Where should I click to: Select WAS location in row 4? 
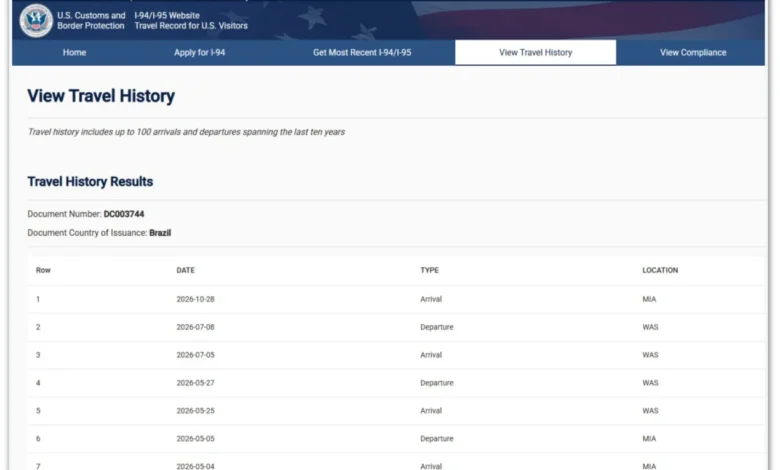650,382
